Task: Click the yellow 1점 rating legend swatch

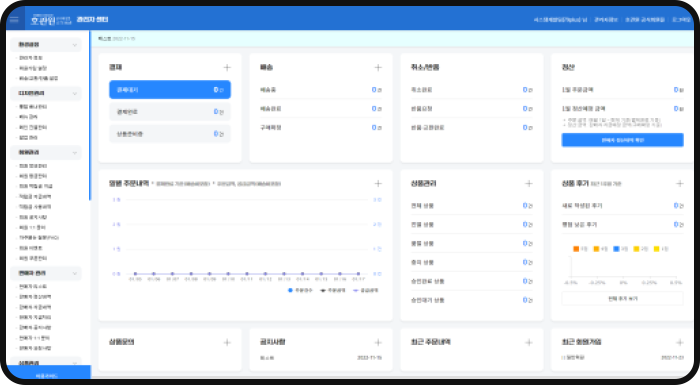Action: 656,249
